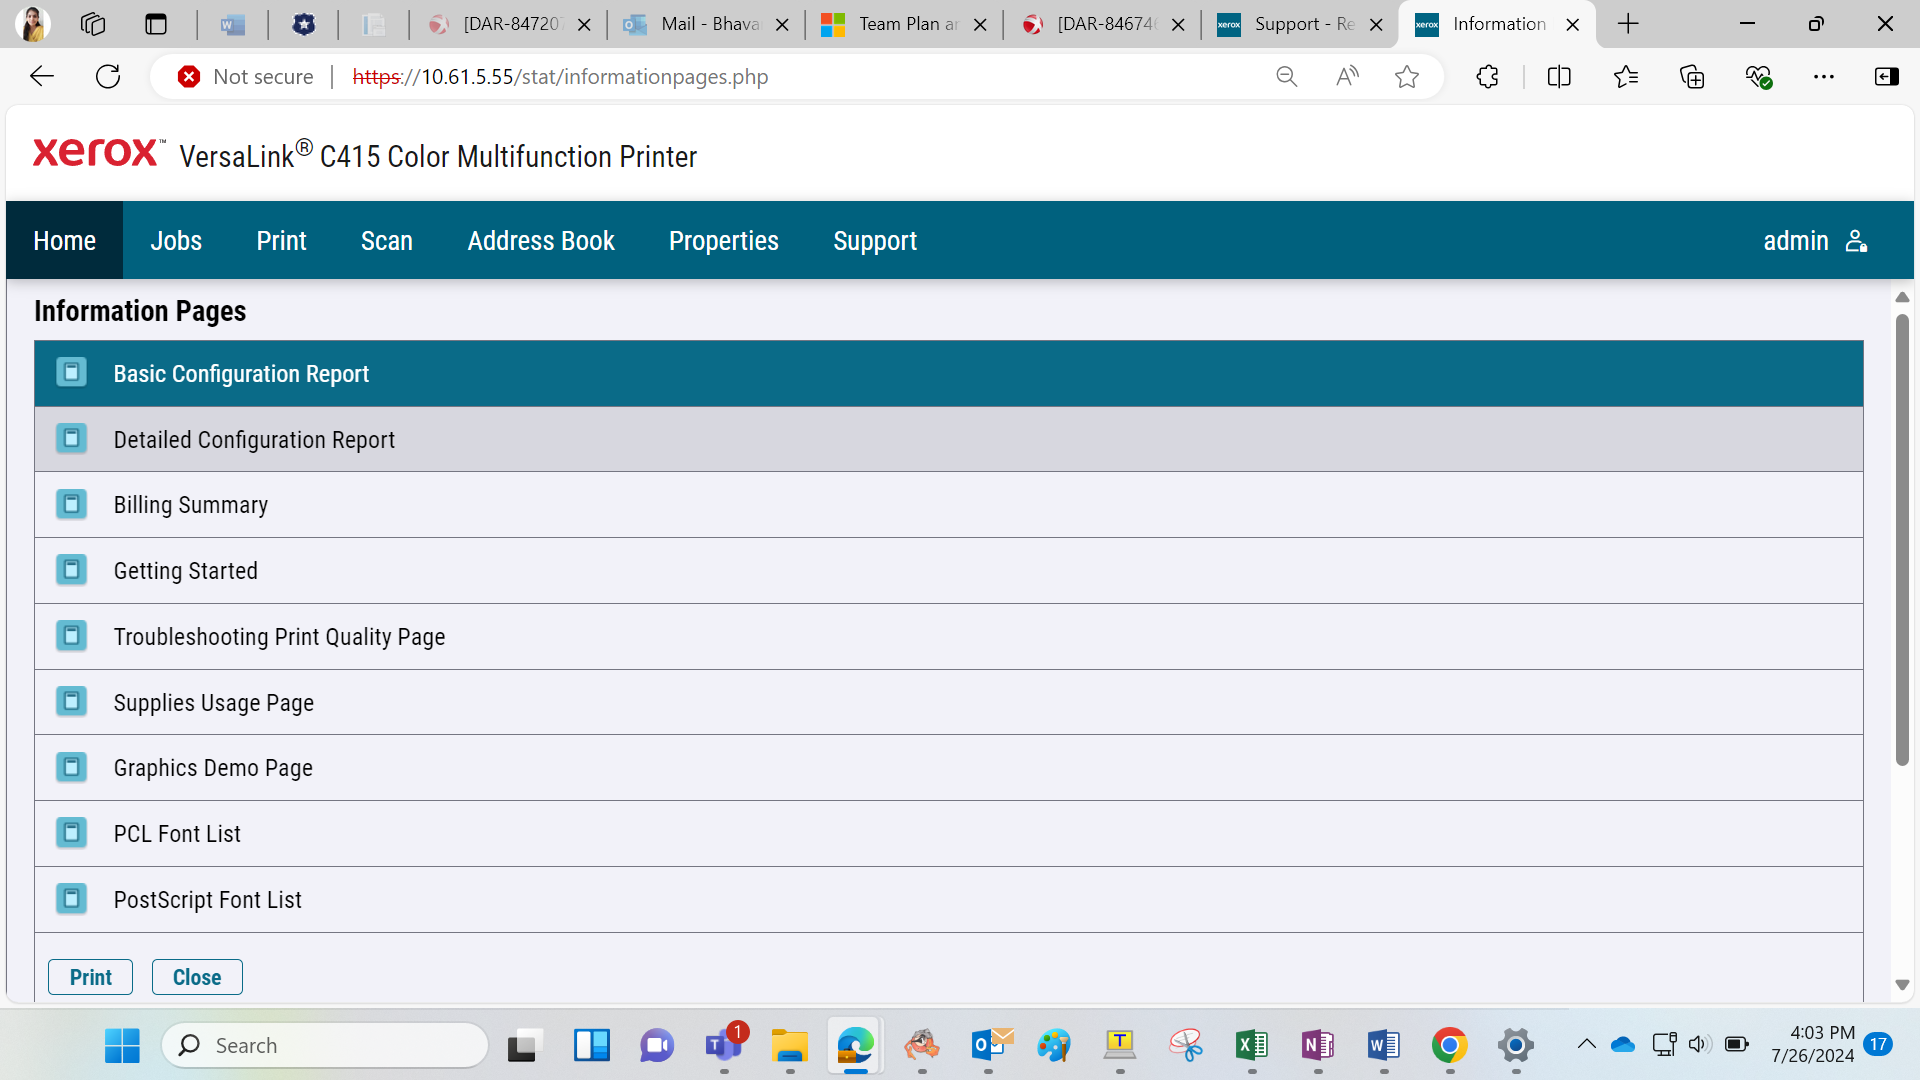The height and width of the screenshot is (1080, 1920).
Task: Click the Close button below list
Action: pyautogui.click(x=197, y=977)
